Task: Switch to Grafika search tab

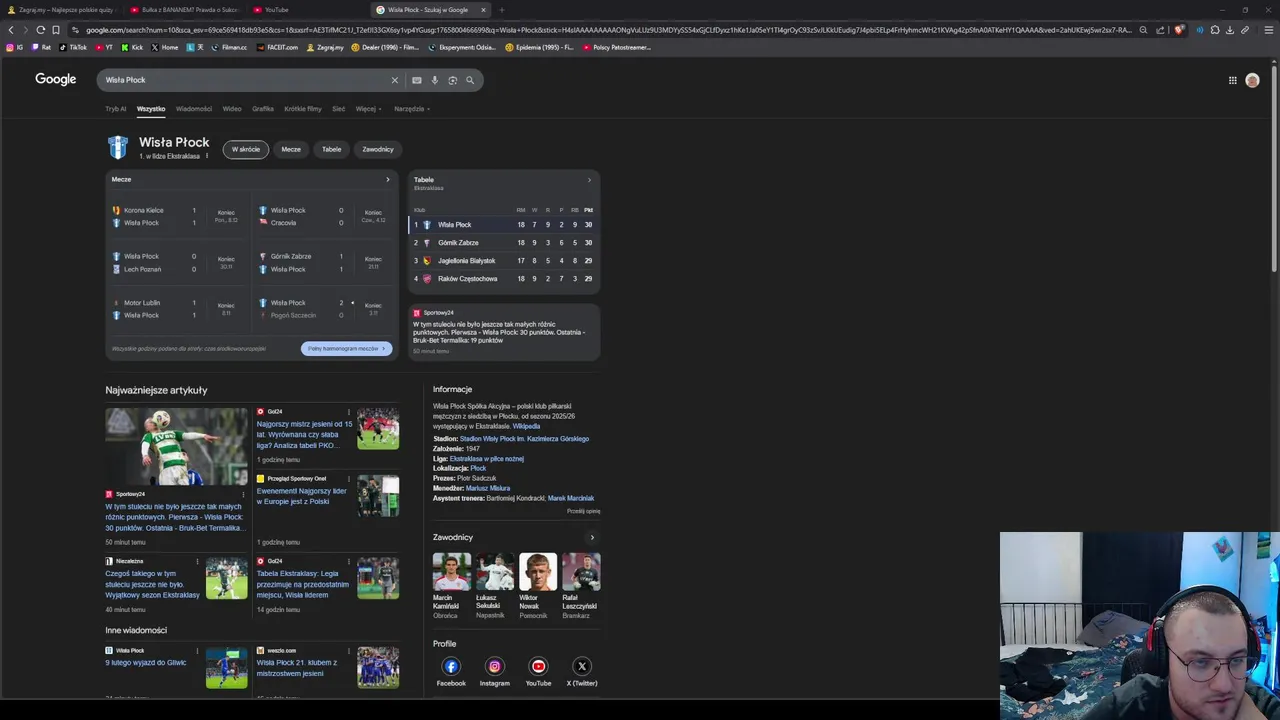Action: [263, 109]
